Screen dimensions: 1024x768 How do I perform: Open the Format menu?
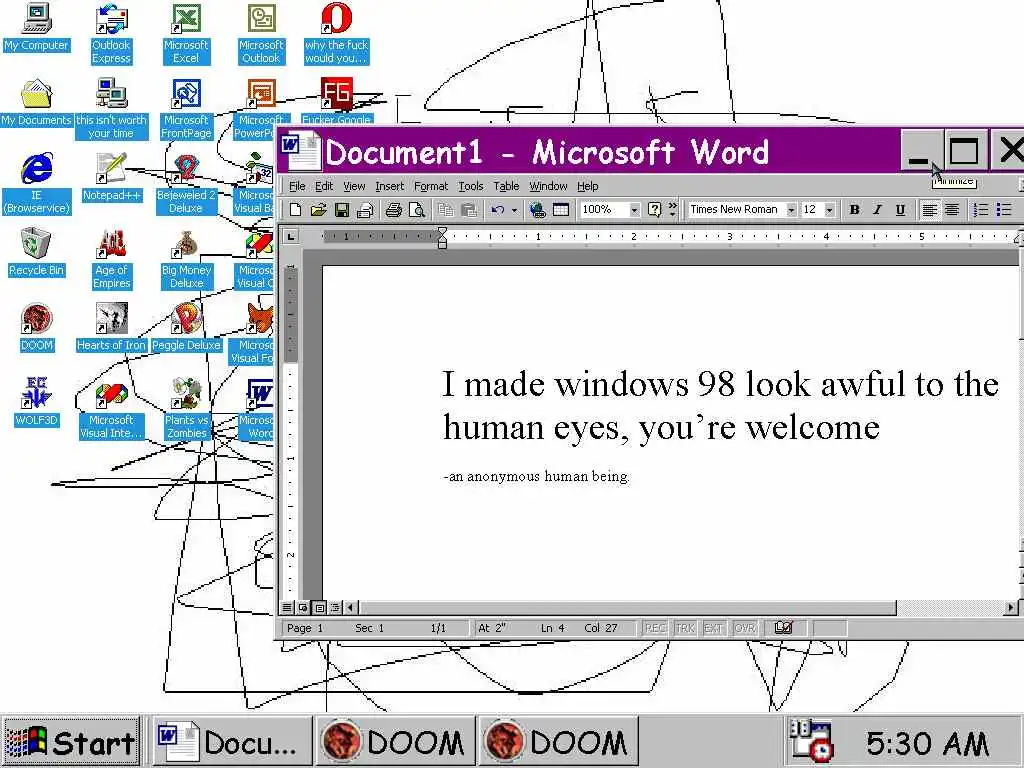tap(431, 186)
